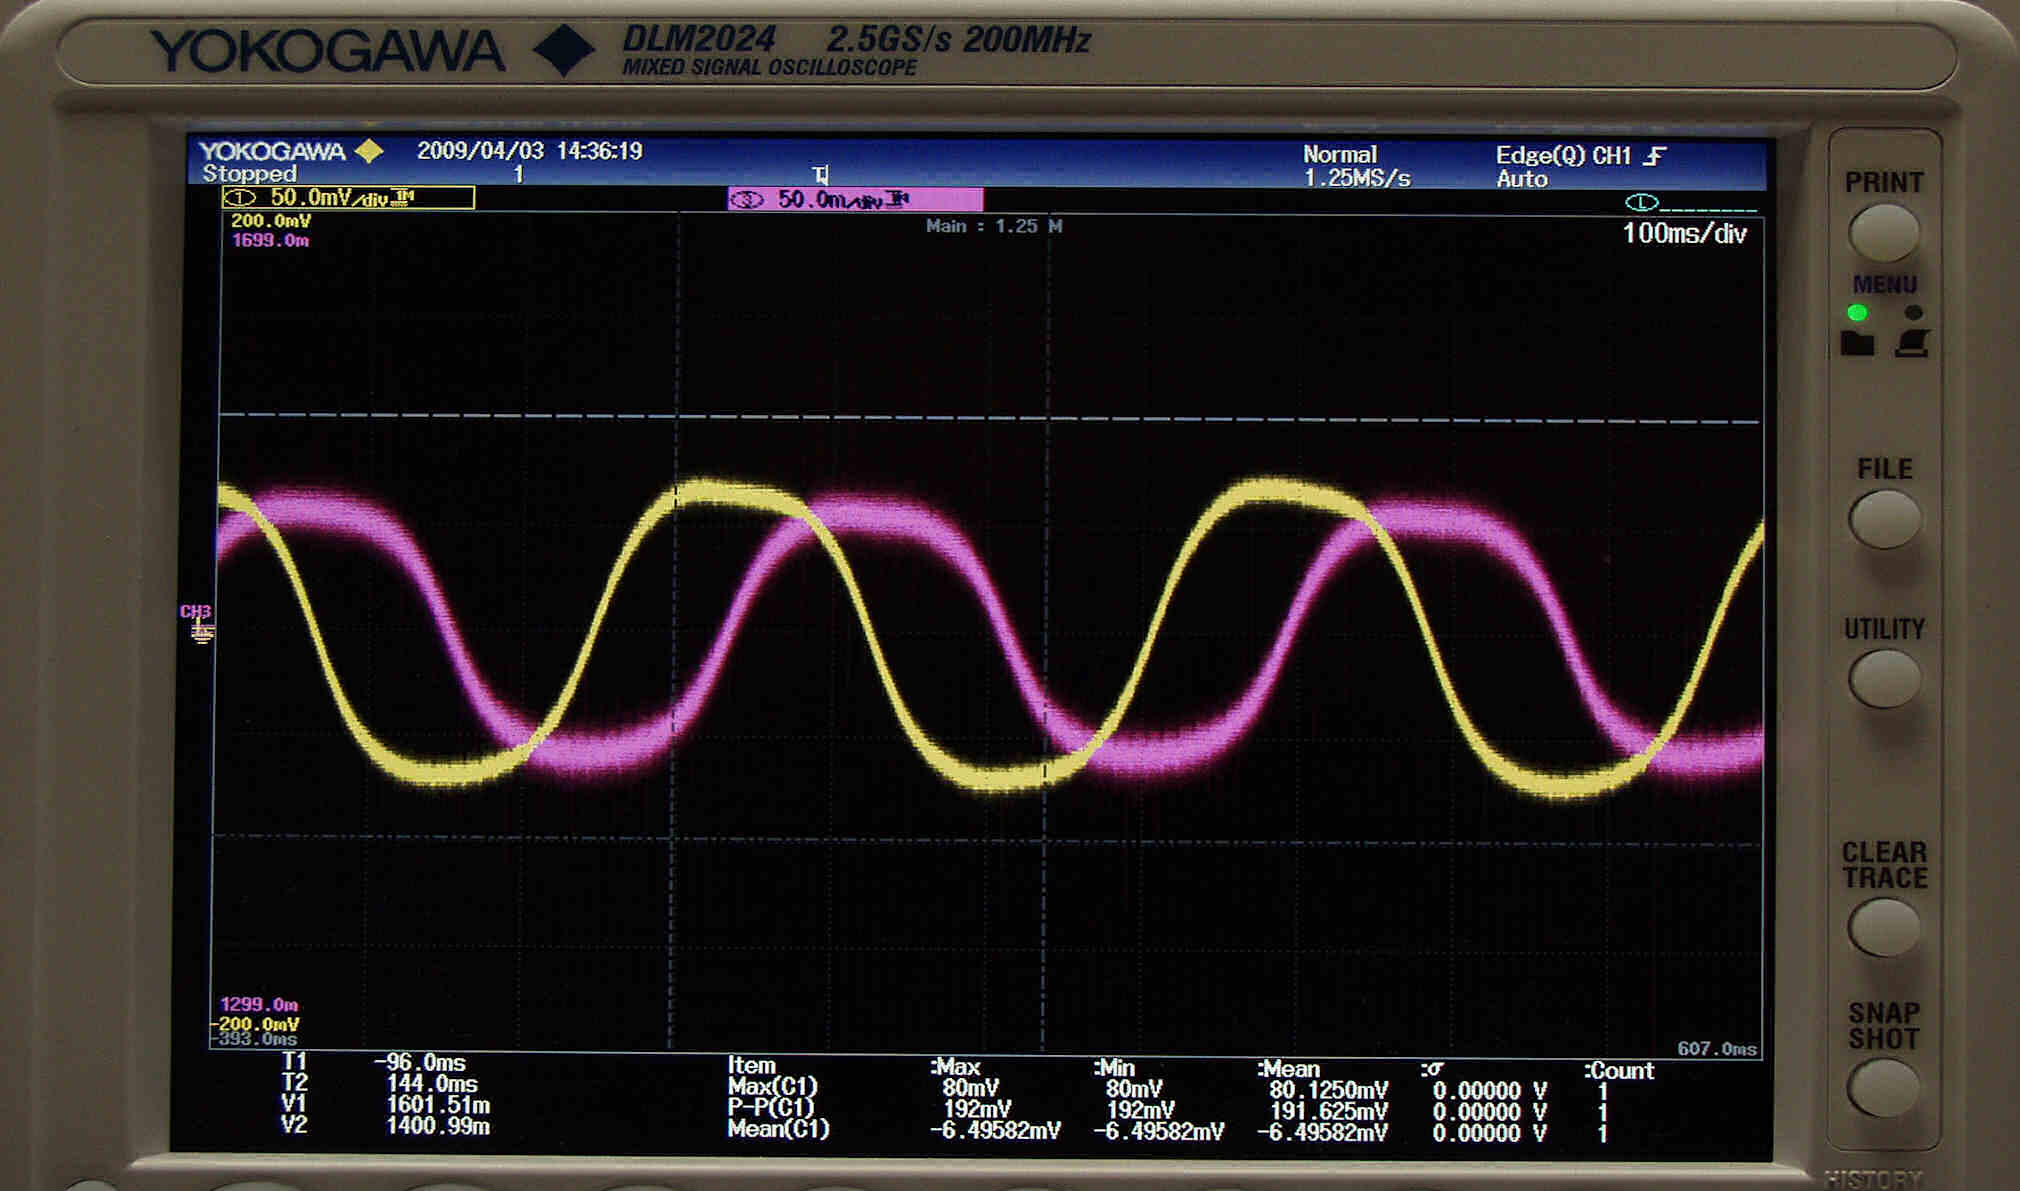This screenshot has height=1191, width=2020.
Task: Click the Stopped acquisition status
Action: point(249,174)
